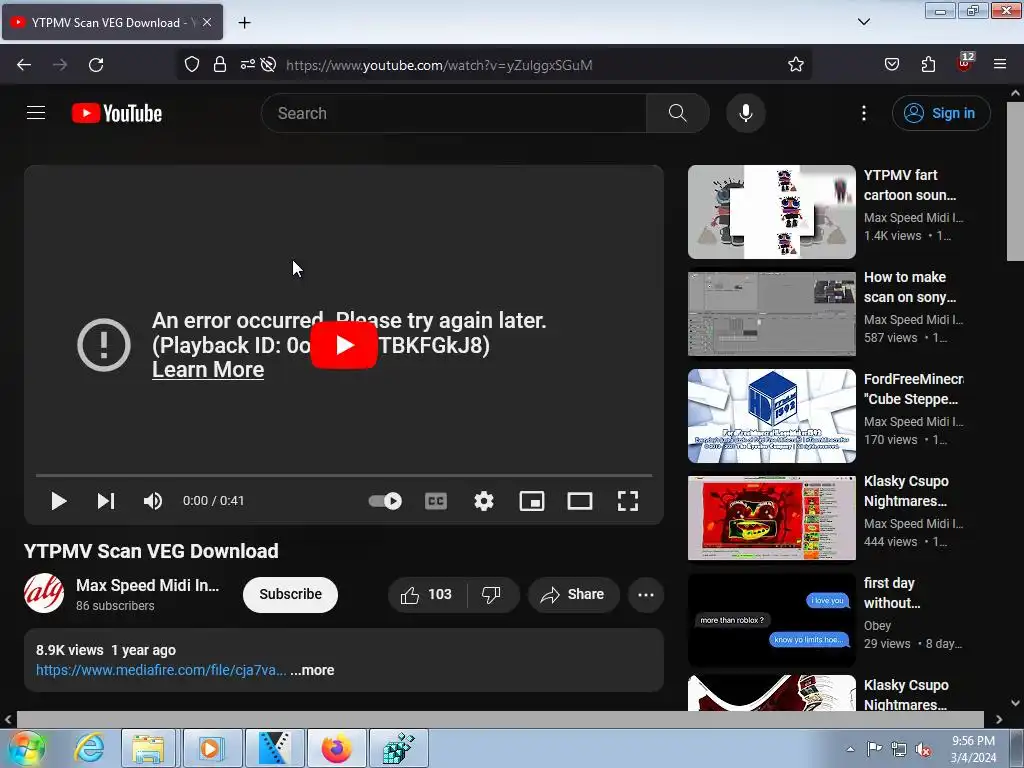Open Windows Explorer folder on taskbar
This screenshot has height=768, width=1024.
(148, 748)
